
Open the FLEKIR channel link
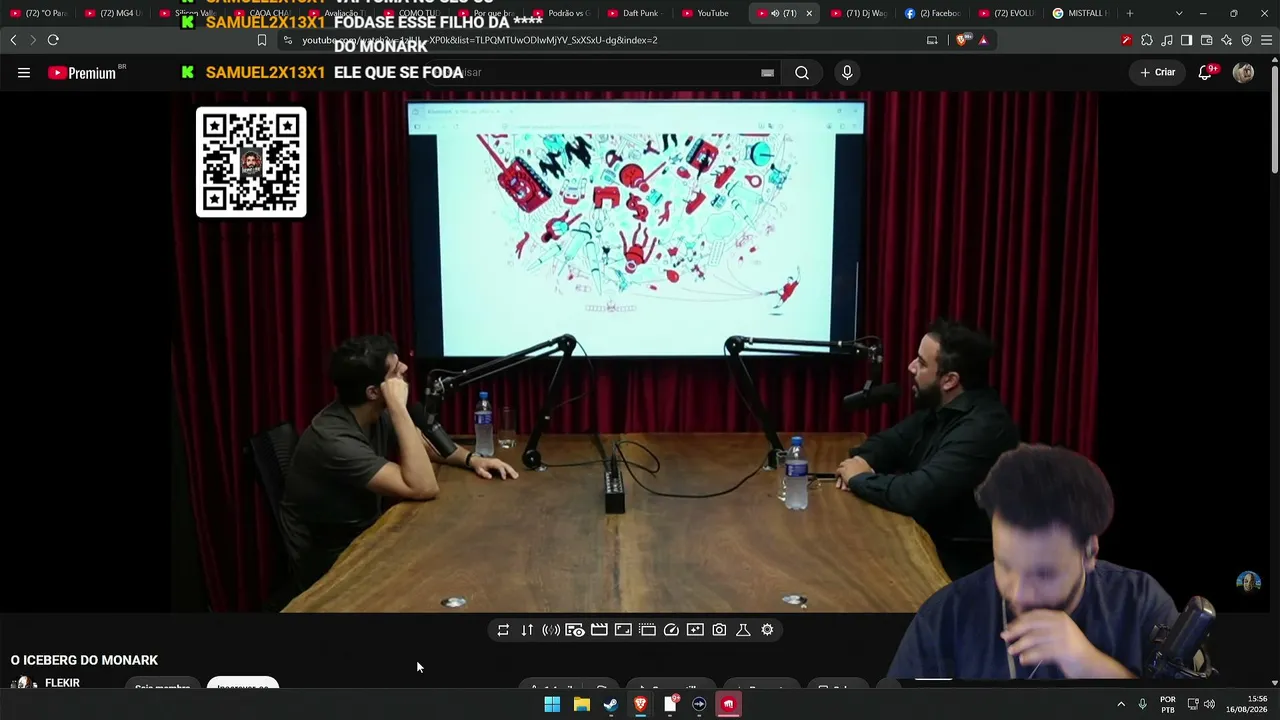[x=62, y=683]
